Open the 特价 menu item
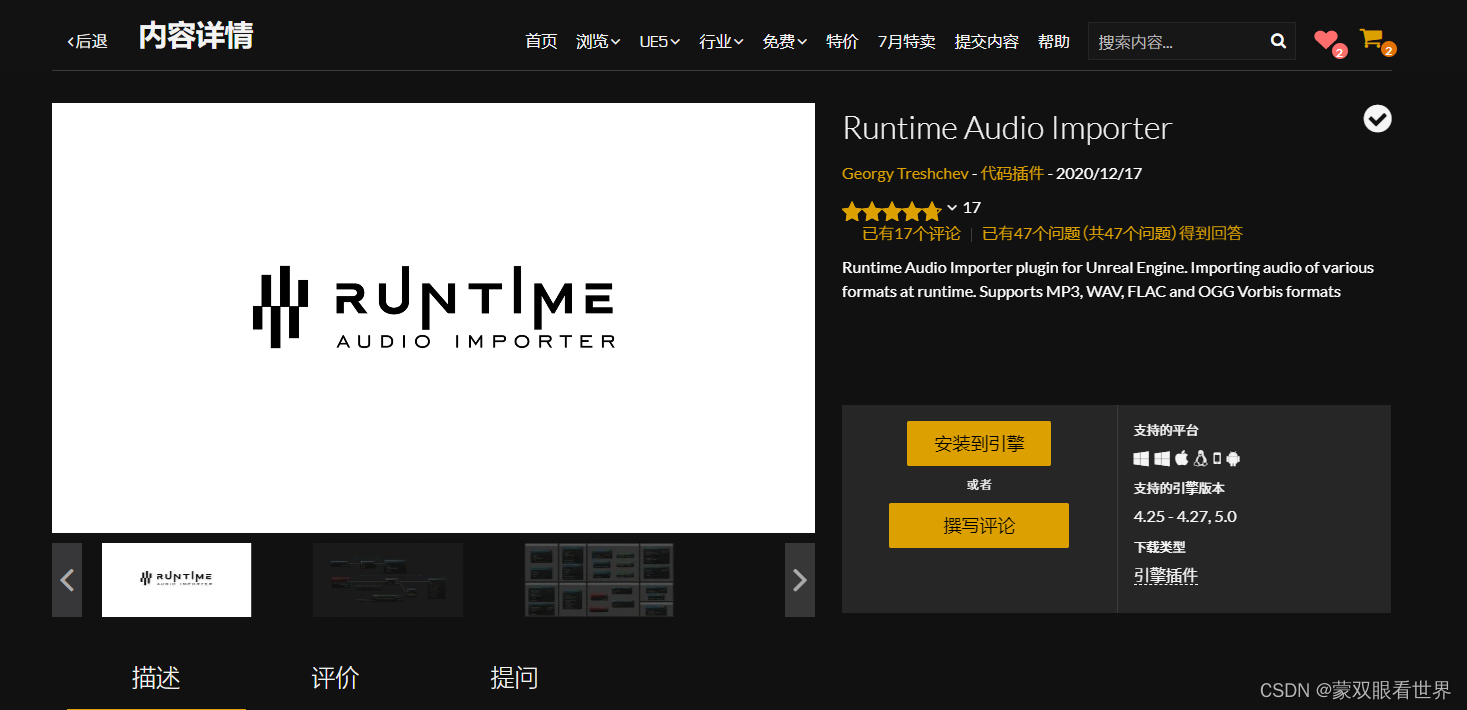The image size is (1467, 710). click(842, 41)
